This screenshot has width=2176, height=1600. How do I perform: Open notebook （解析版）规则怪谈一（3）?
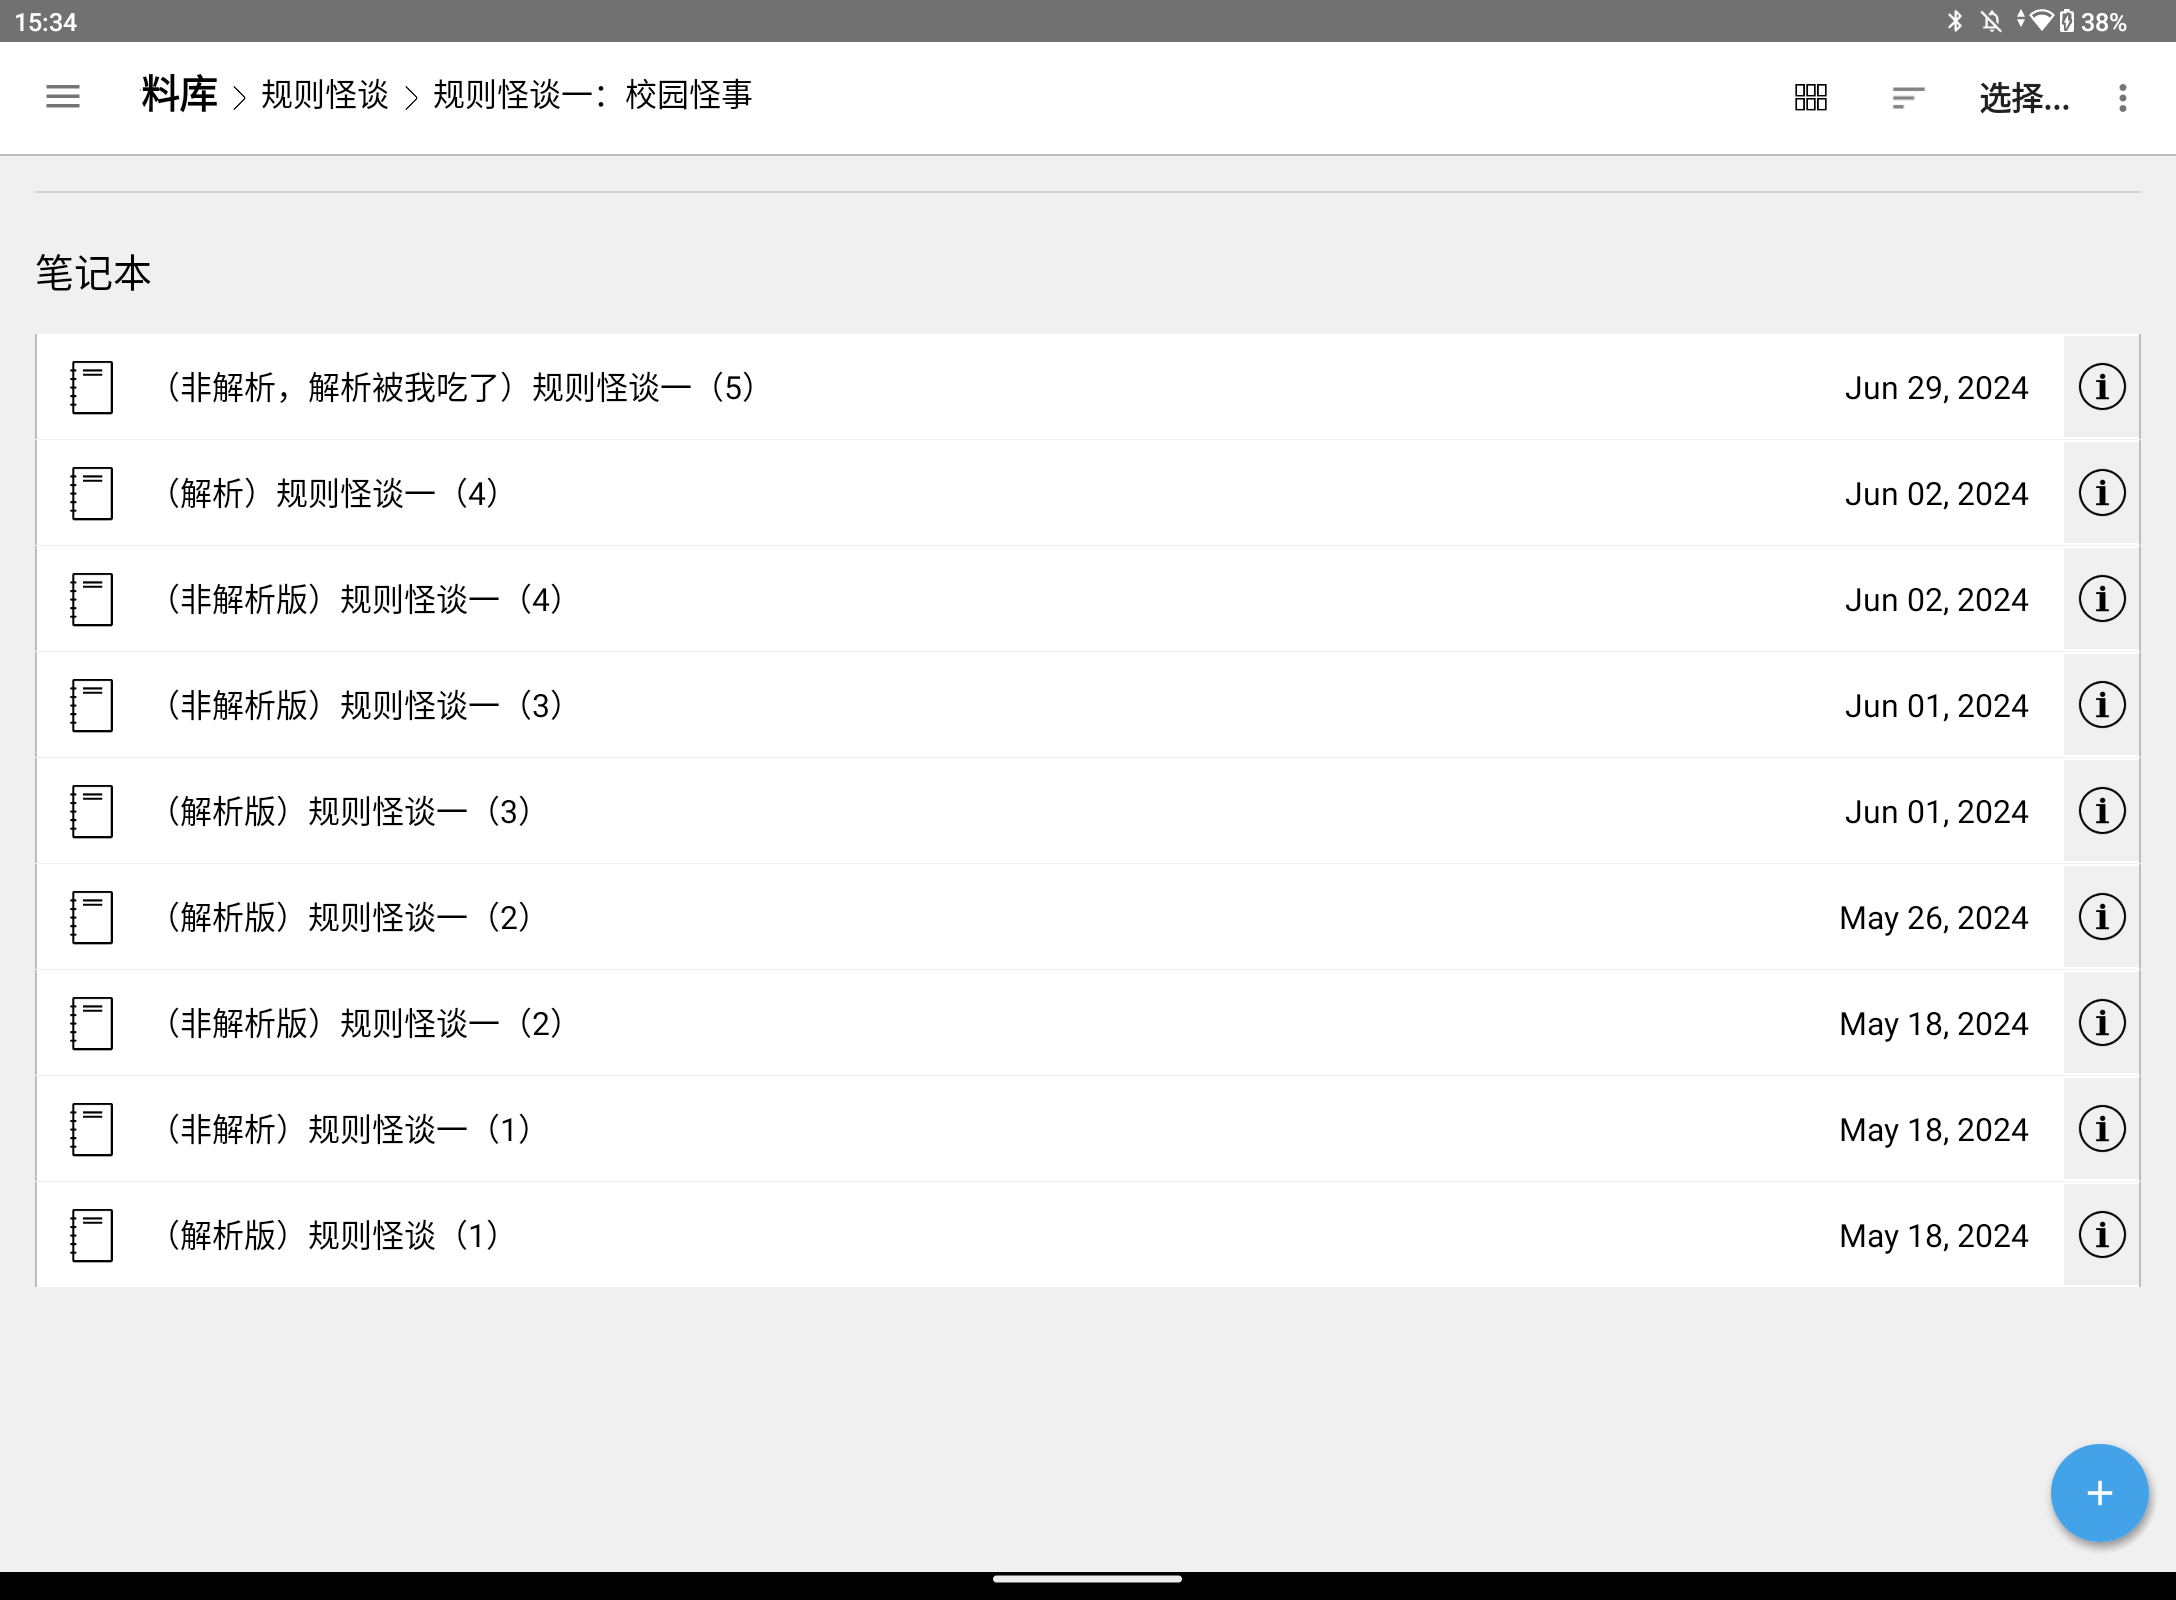tap(1050, 811)
